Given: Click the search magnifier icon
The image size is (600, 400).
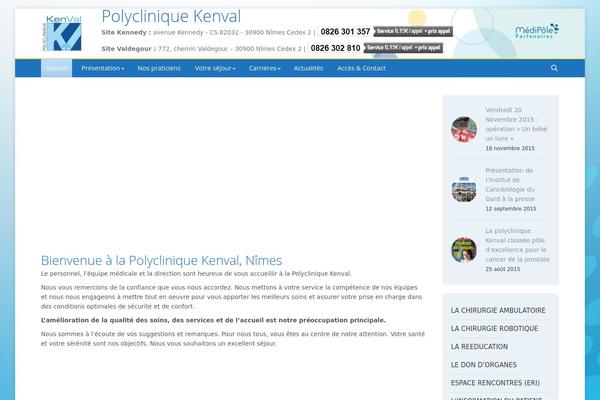Looking at the screenshot, I should tap(554, 68).
